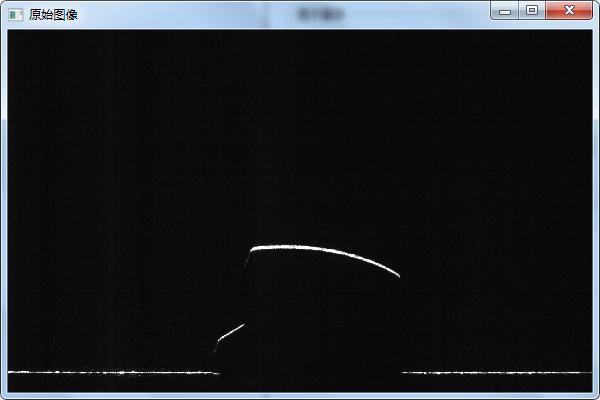The image size is (600, 400).
Task: Click the right horizontal white baseline
Action: (x=495, y=372)
